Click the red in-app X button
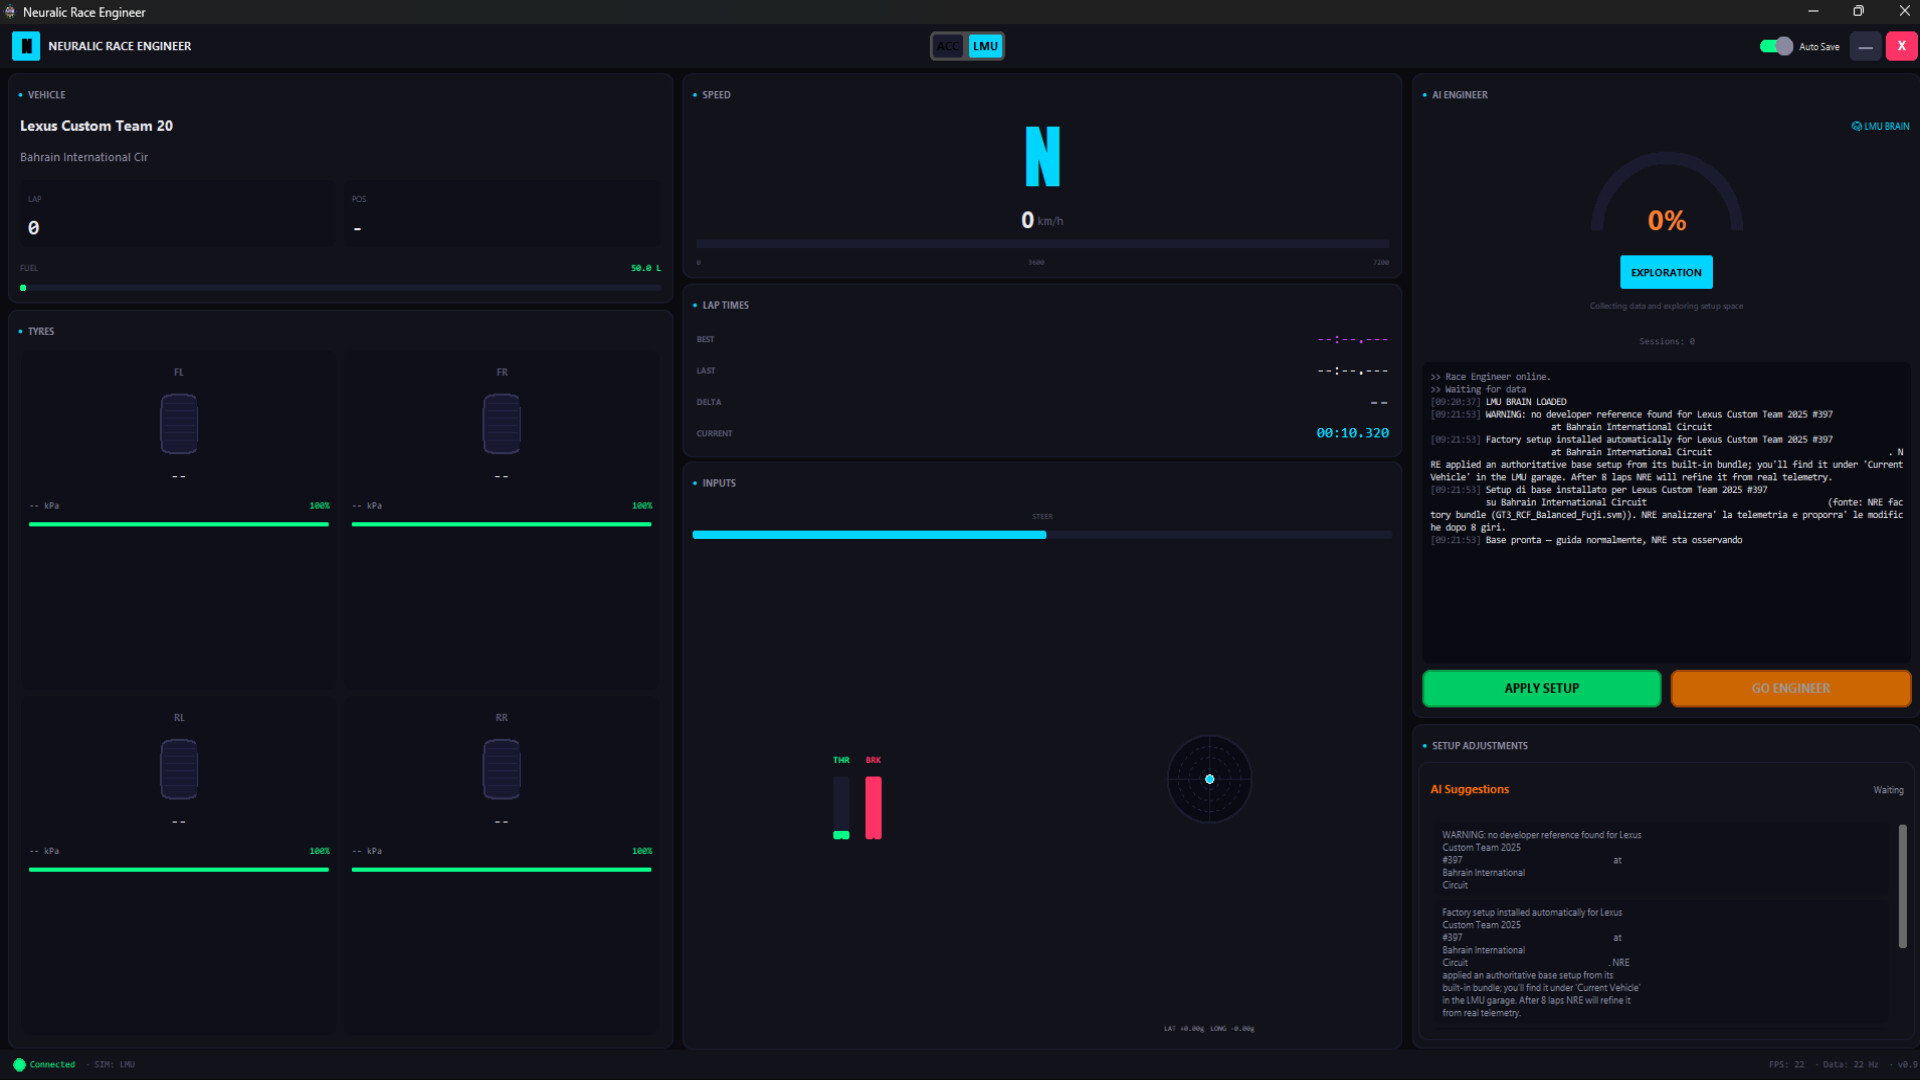The height and width of the screenshot is (1080, 1920). point(1901,46)
